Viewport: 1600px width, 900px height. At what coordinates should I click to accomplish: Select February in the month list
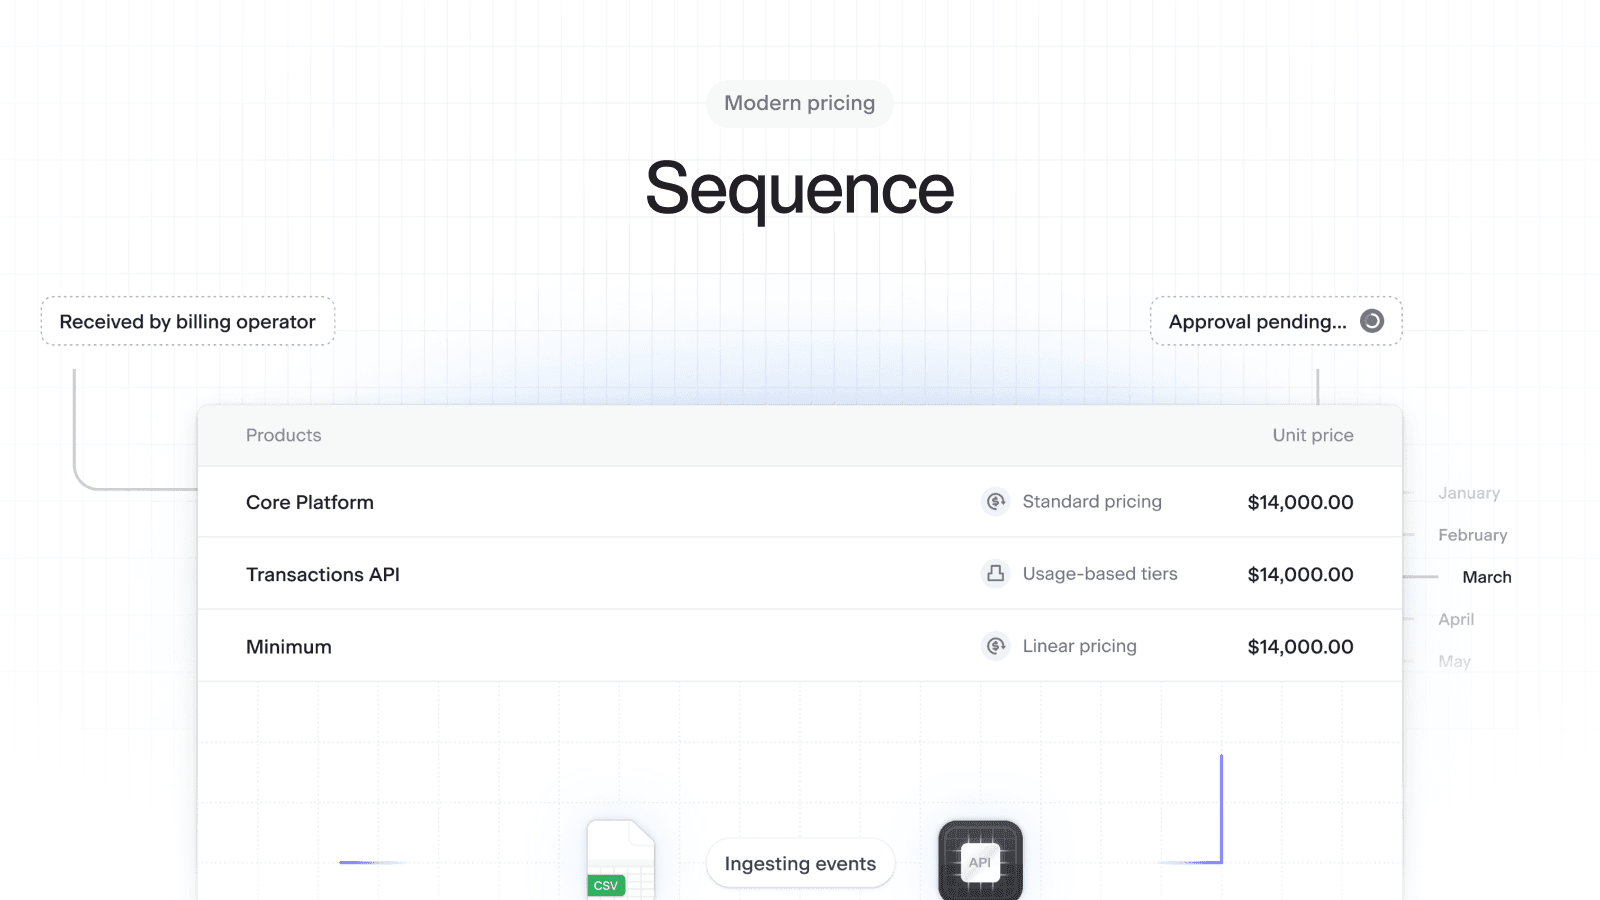1472,535
